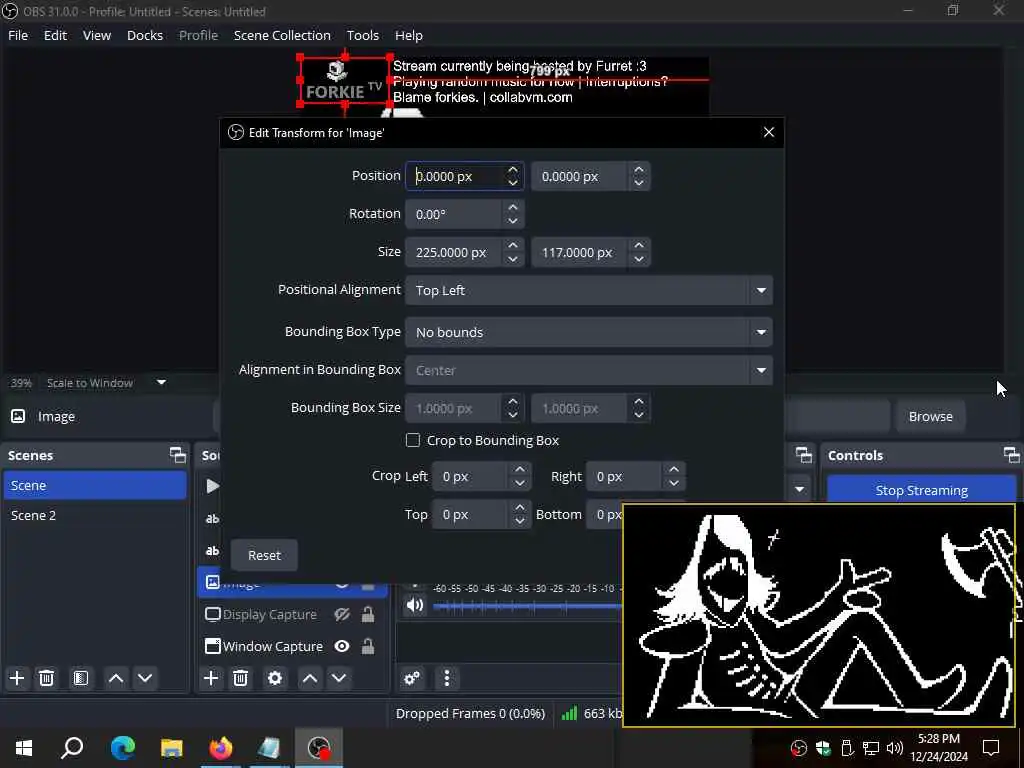
Task: Open the notification center icon
Action: (x=991, y=747)
